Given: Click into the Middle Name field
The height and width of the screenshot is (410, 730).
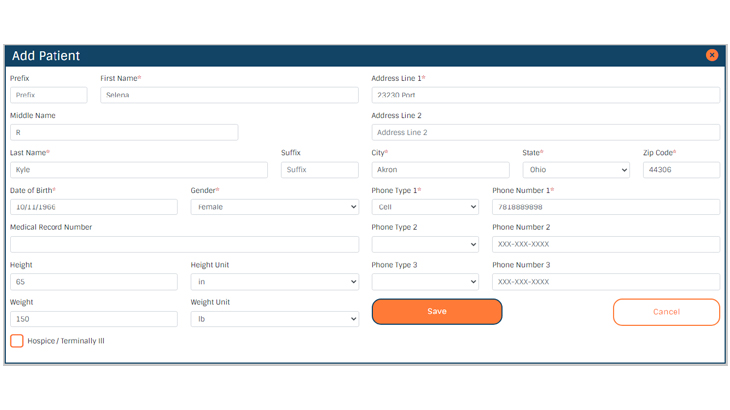Looking at the screenshot, I should pos(124,132).
